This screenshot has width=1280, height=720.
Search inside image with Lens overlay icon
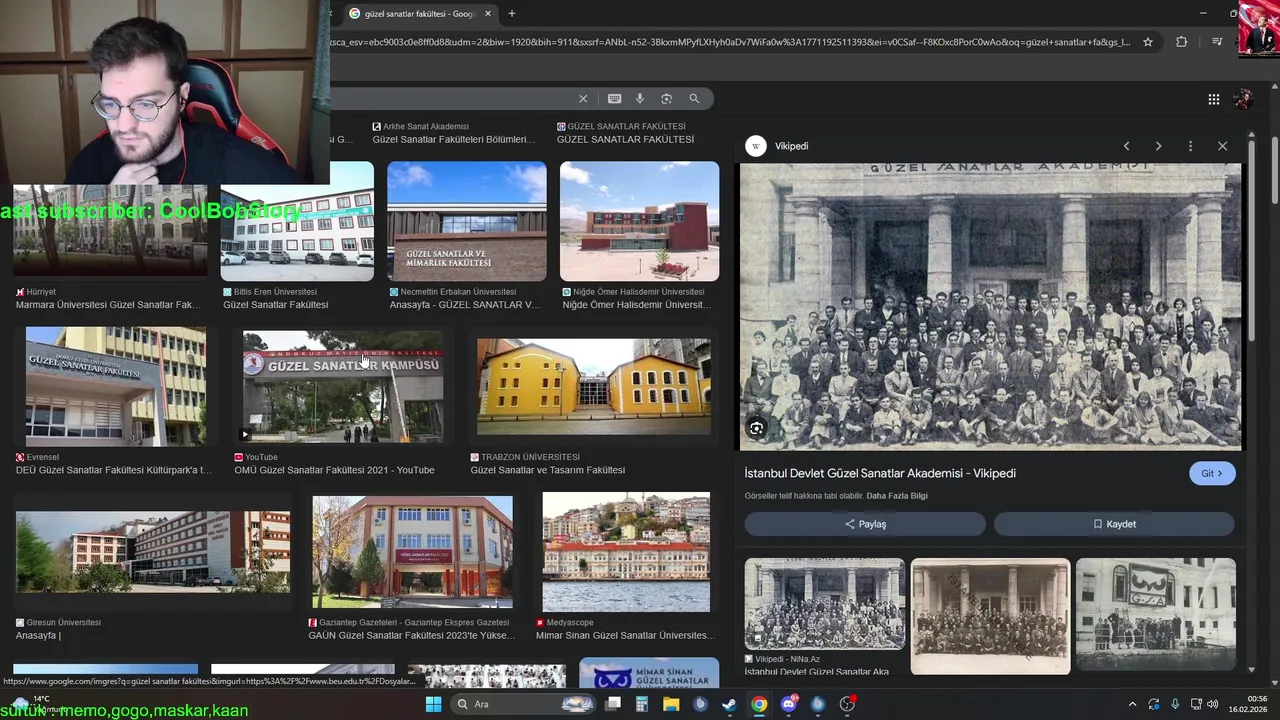757,429
